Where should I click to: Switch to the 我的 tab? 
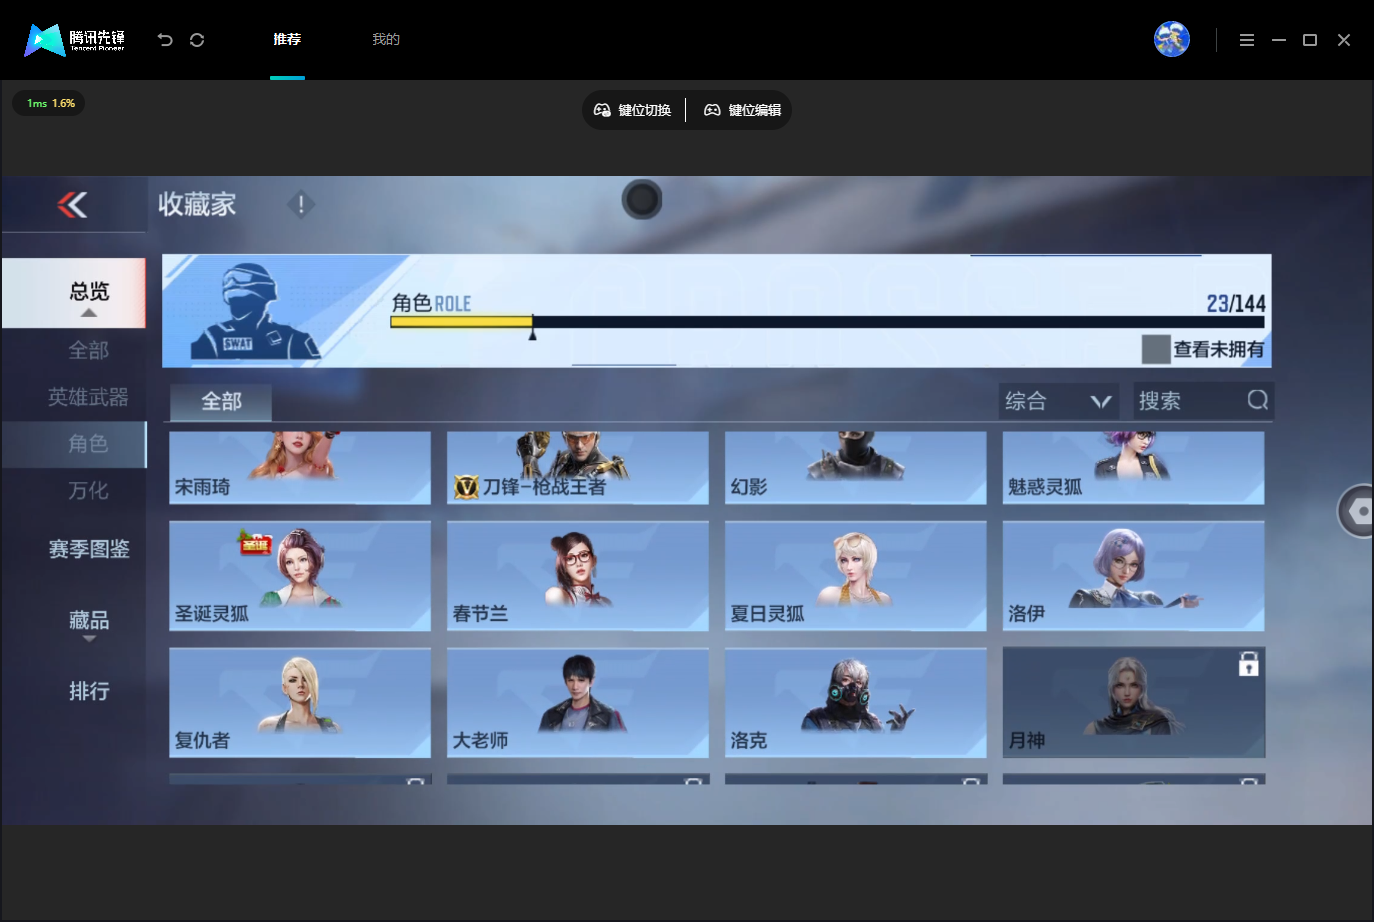coord(386,40)
